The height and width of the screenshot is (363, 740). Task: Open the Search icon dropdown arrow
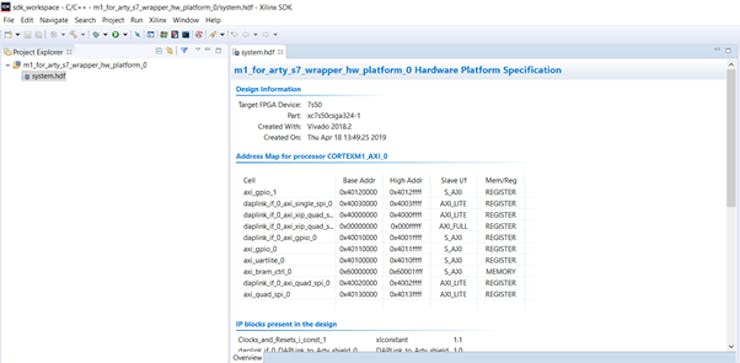coord(222,34)
